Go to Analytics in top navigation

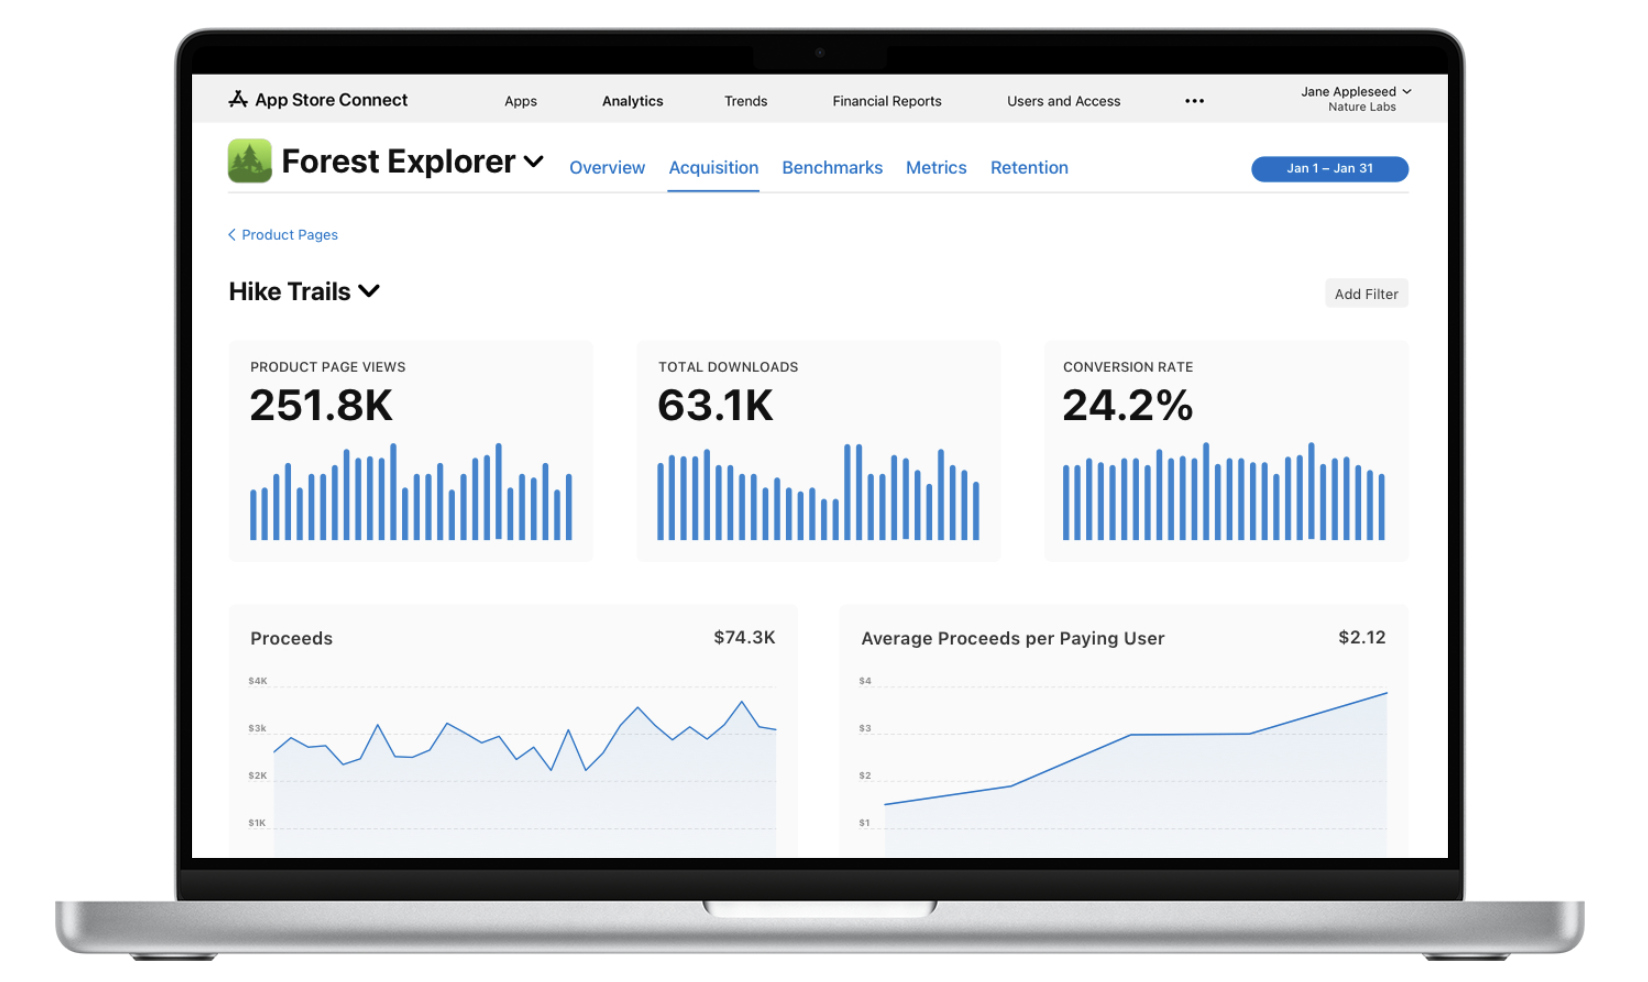(x=632, y=101)
